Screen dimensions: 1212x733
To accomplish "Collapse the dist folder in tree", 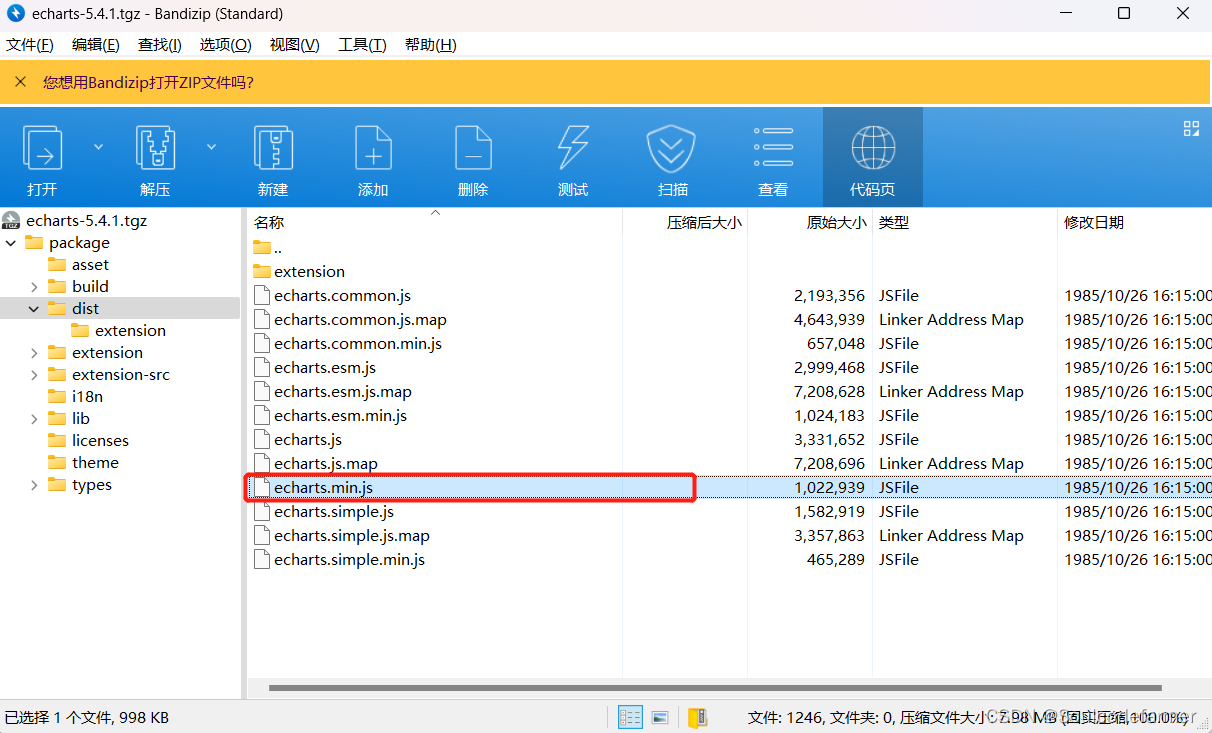I will point(34,309).
